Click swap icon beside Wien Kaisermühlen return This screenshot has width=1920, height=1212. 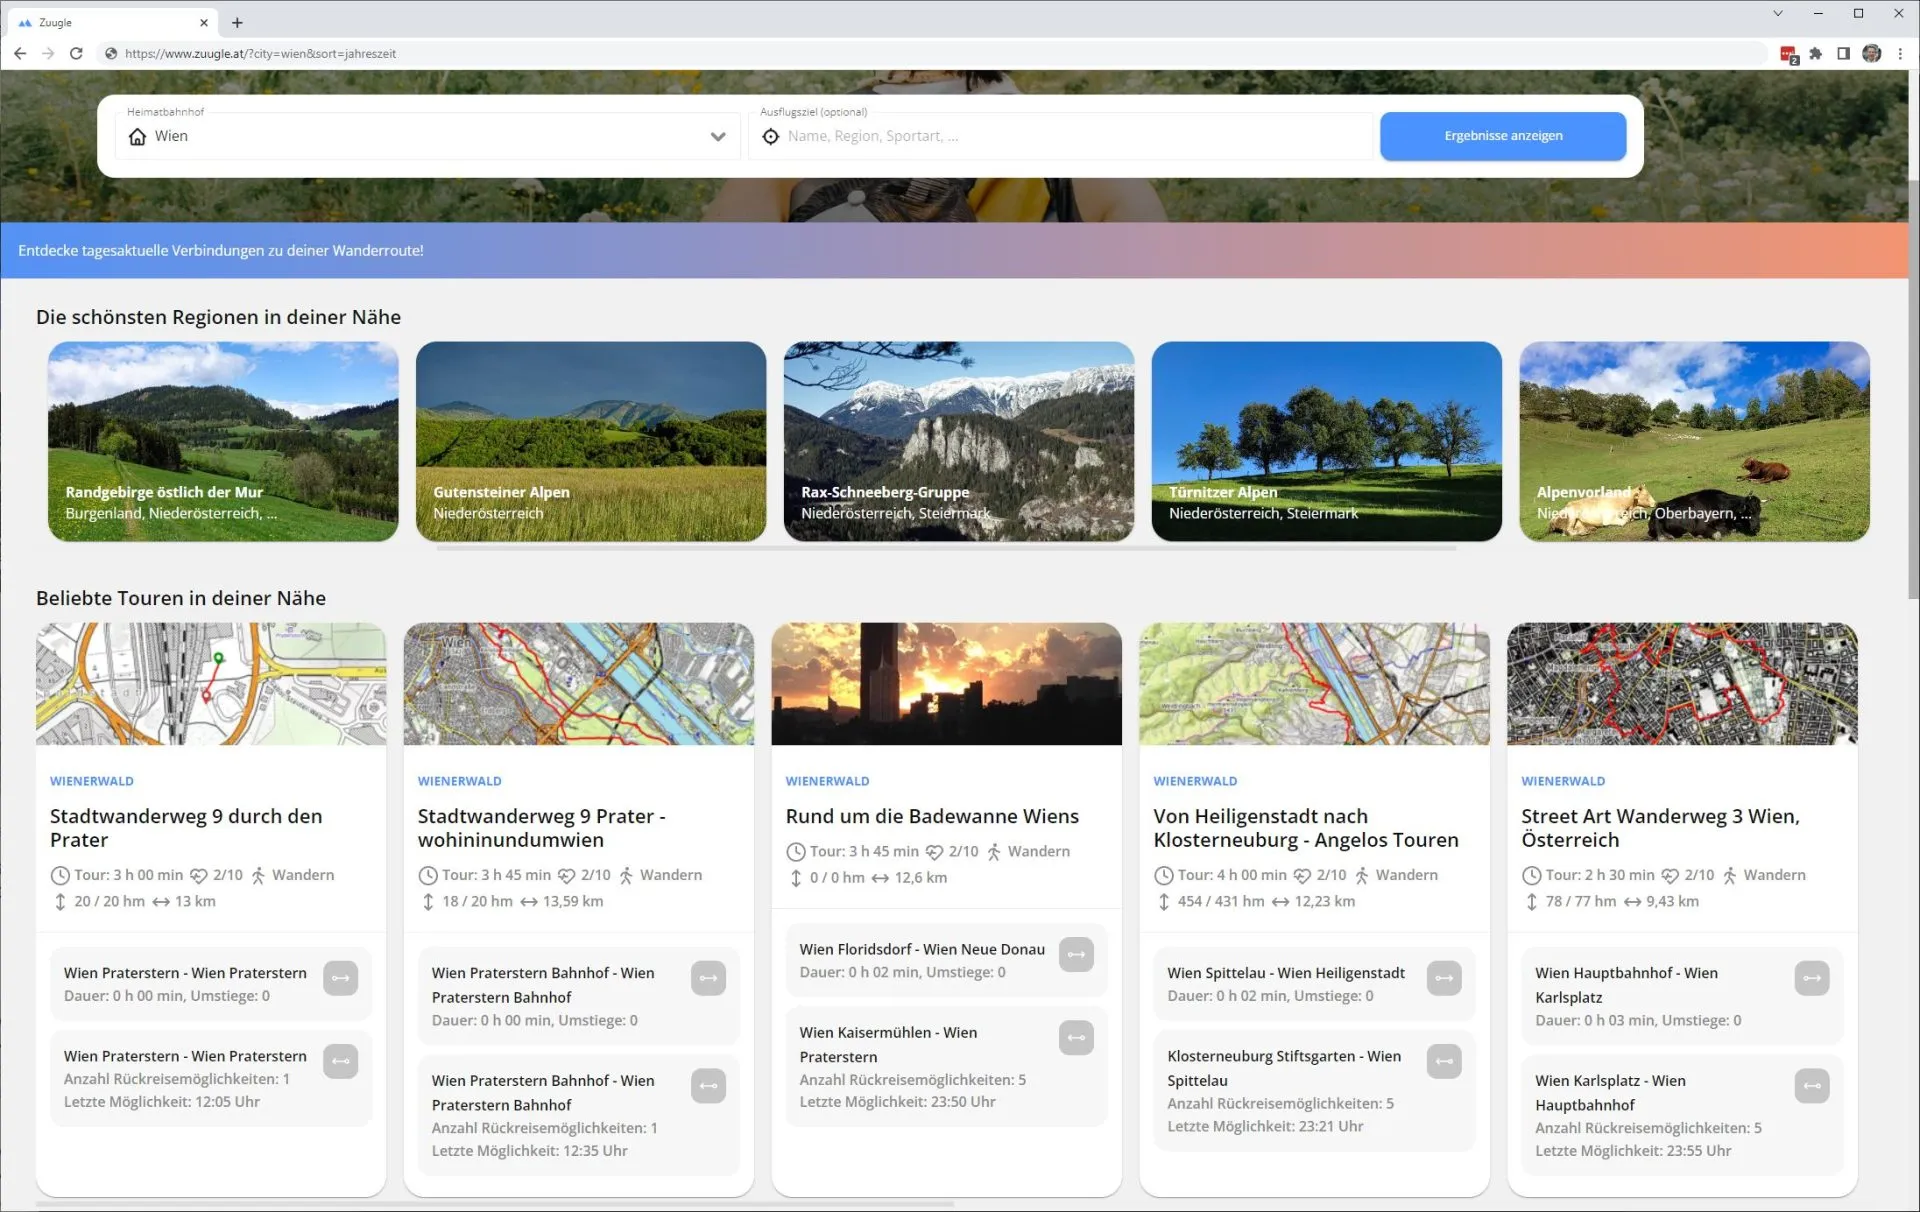point(1076,1038)
